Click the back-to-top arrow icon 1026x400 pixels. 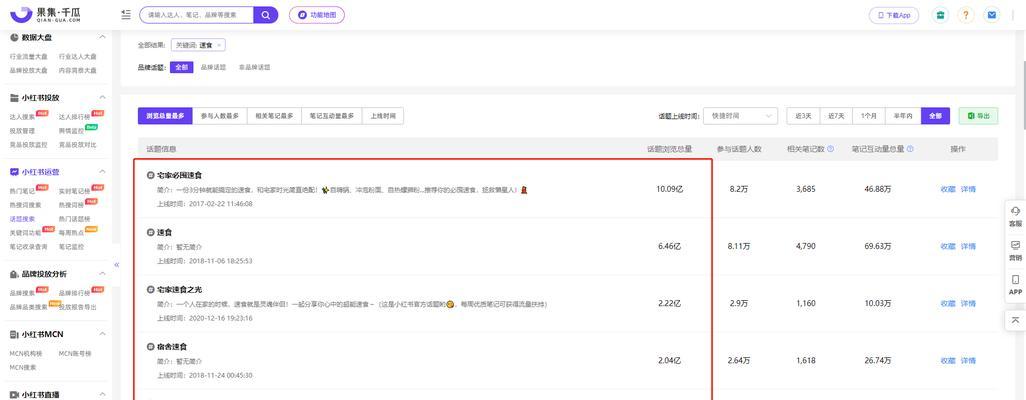pyautogui.click(x=1016, y=319)
